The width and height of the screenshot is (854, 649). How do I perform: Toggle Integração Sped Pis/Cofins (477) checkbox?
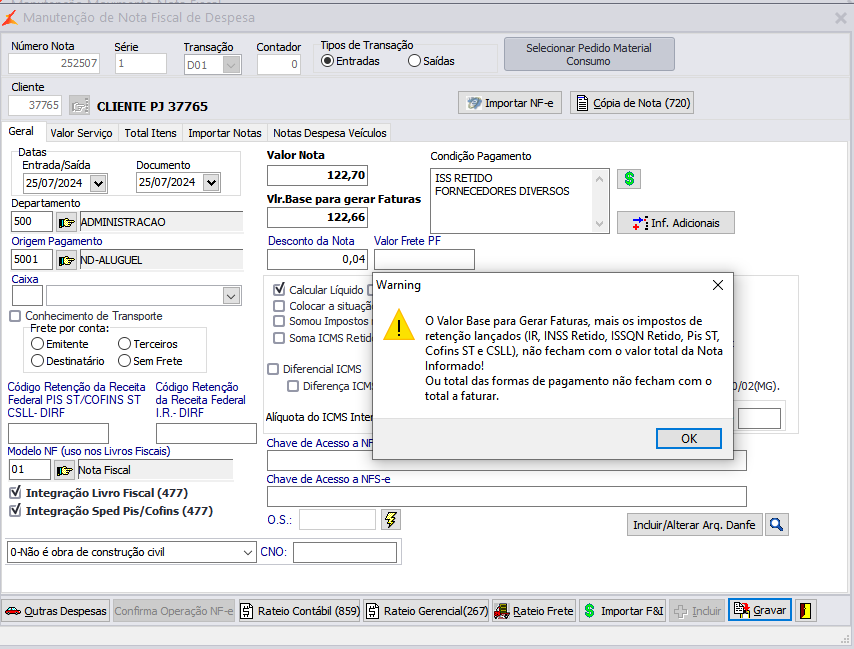(15, 511)
